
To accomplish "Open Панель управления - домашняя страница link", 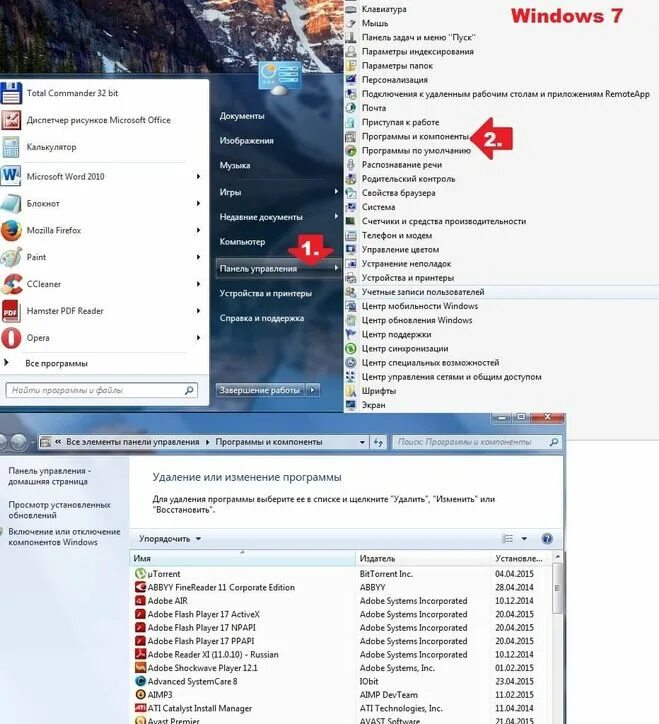I will click(x=48, y=476).
